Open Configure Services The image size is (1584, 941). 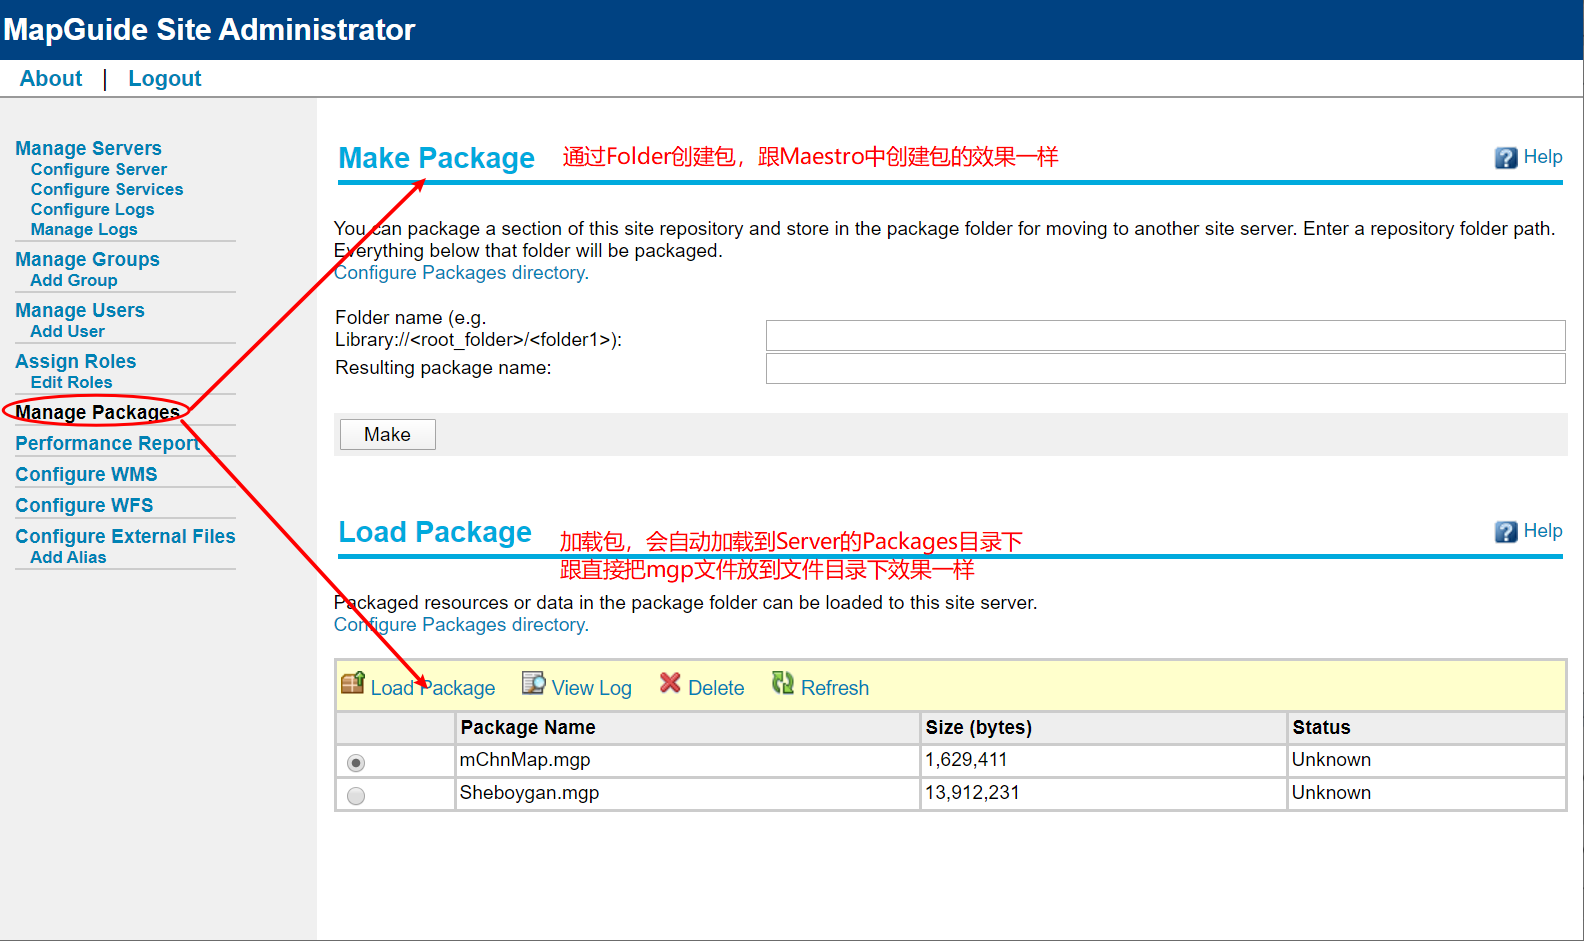(107, 190)
